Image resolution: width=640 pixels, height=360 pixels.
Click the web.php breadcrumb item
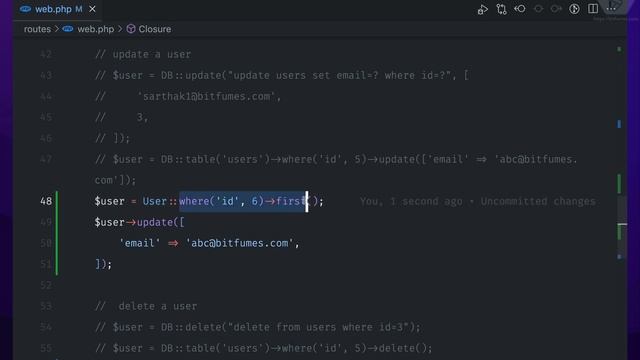tap(96, 29)
